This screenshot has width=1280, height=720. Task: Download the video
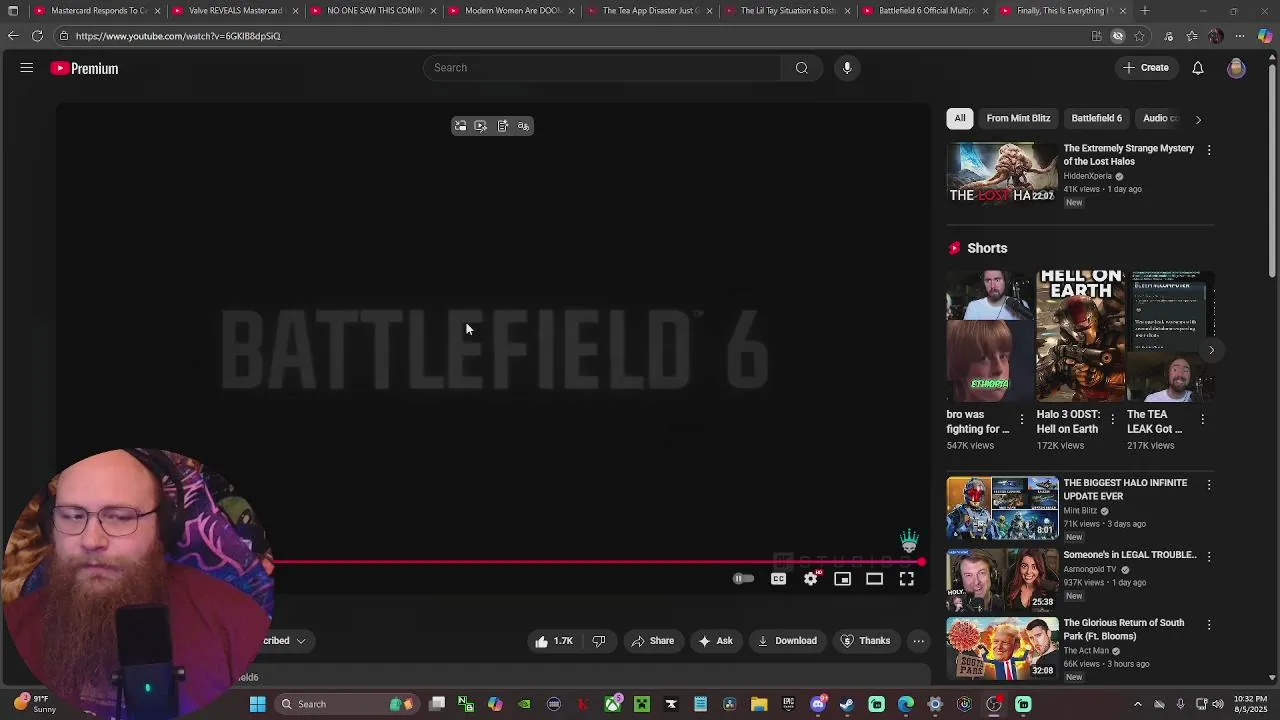787,641
